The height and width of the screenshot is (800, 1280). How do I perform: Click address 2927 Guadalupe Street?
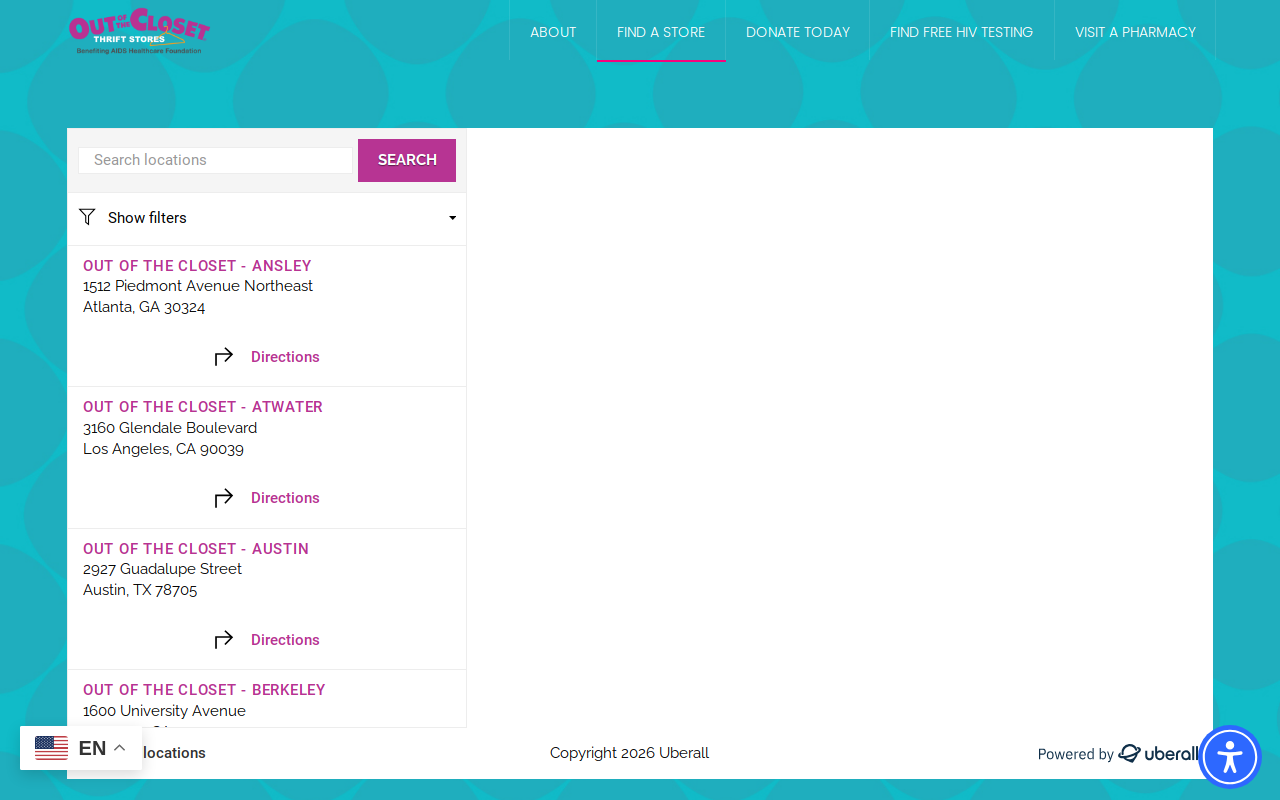[162, 569]
